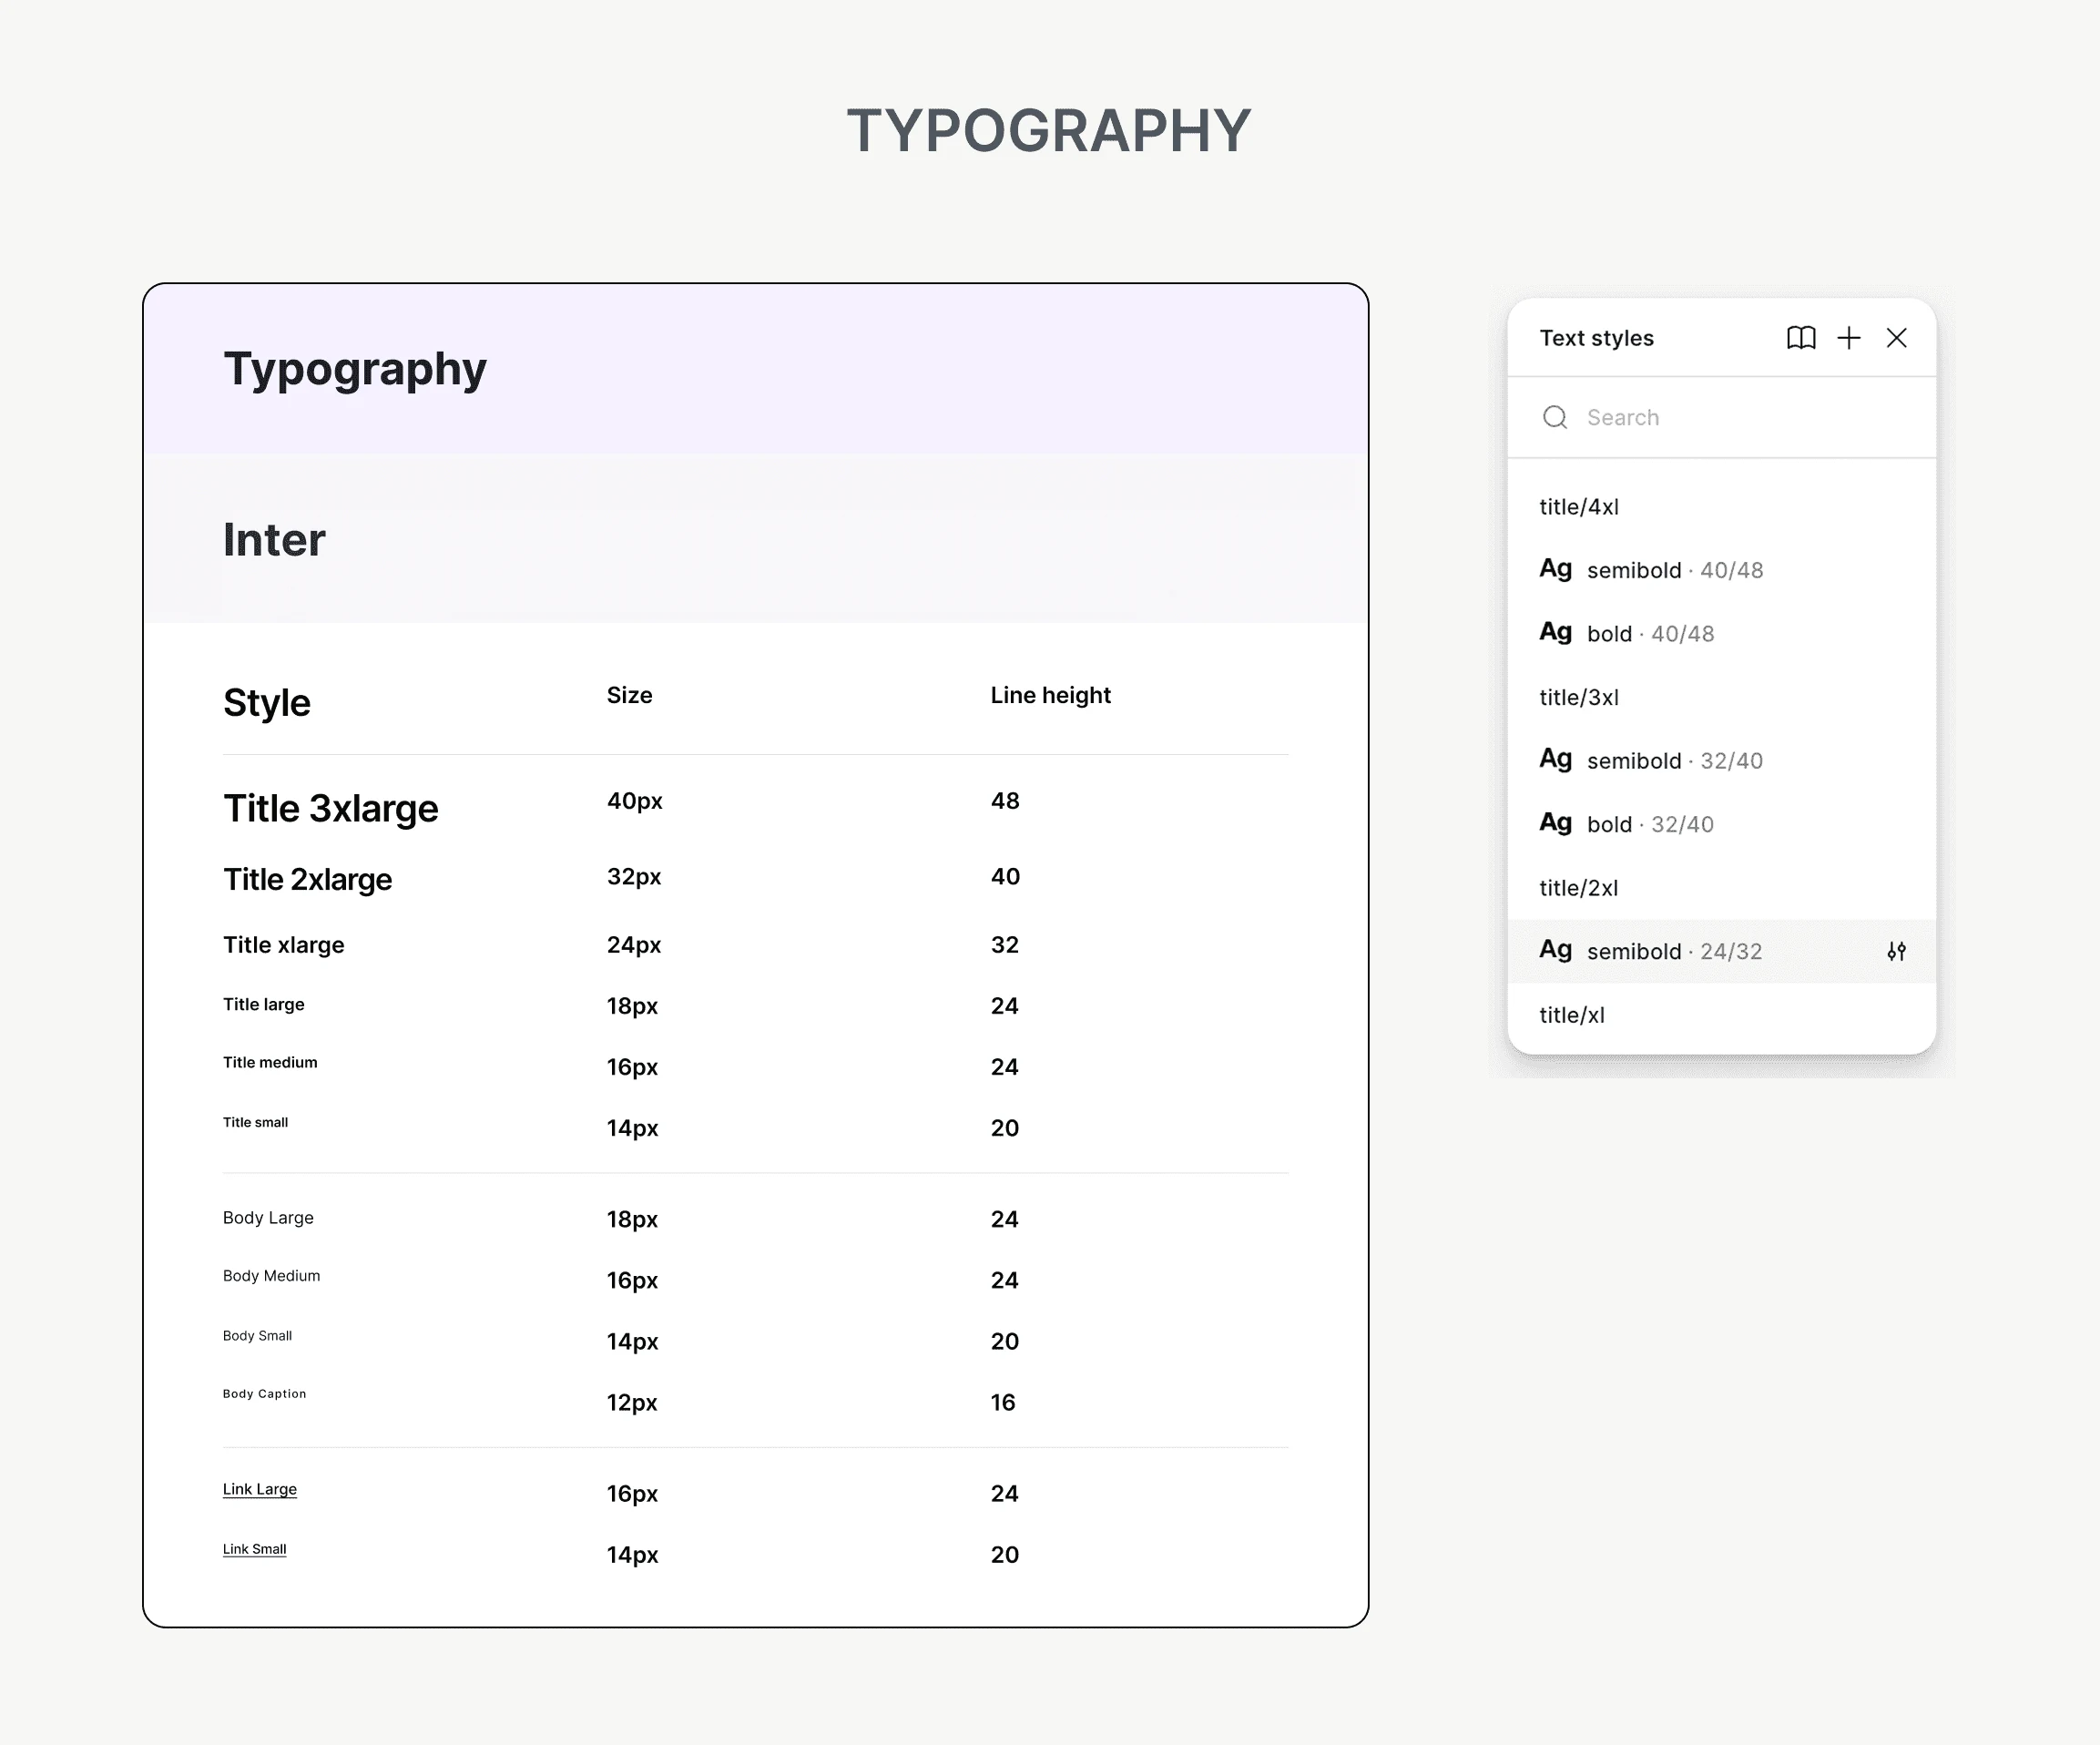Viewport: 2100px width, 1745px height.
Task: Close the Text styles panel
Action: point(1896,338)
